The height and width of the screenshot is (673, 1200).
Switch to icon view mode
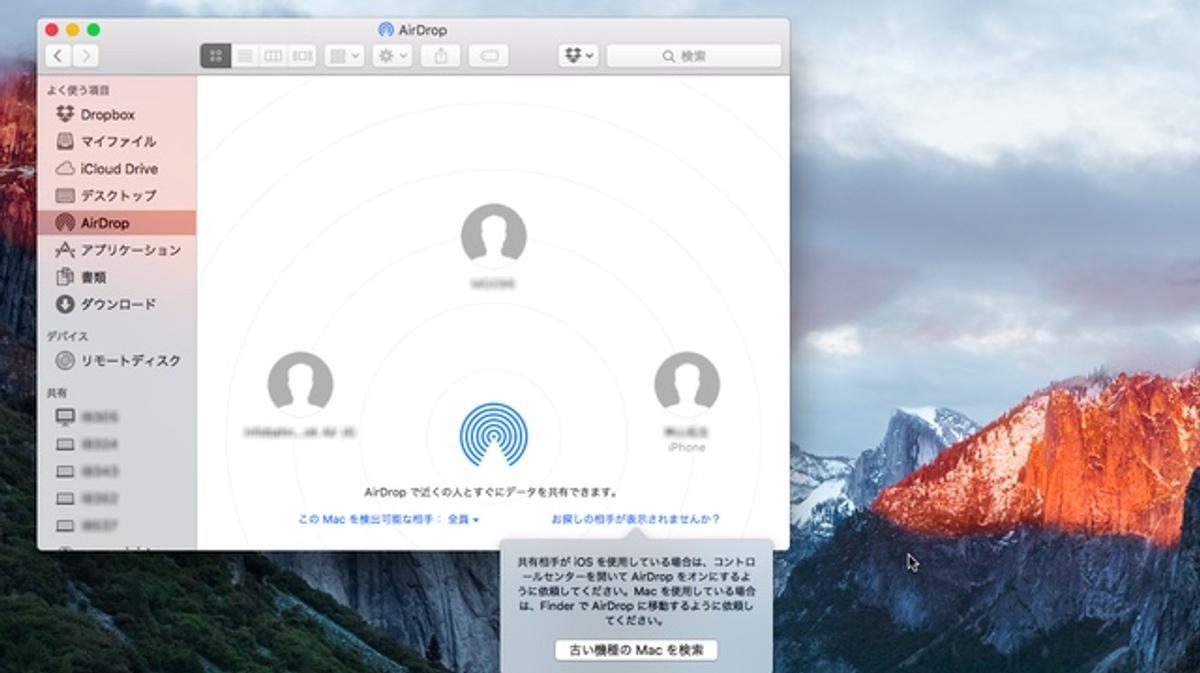tap(215, 56)
